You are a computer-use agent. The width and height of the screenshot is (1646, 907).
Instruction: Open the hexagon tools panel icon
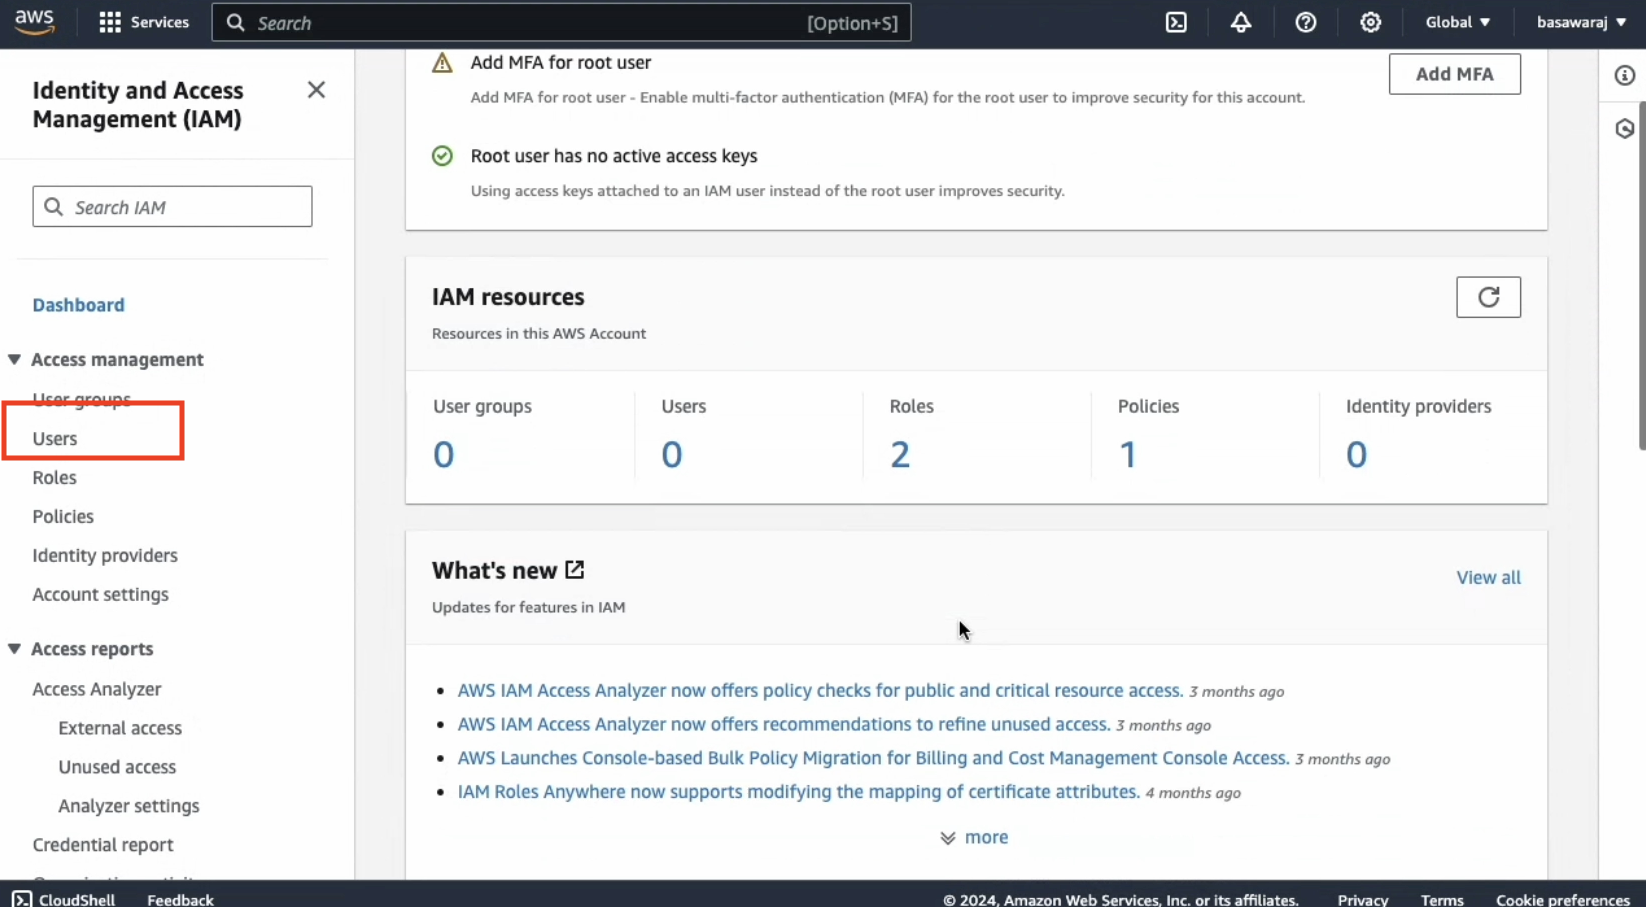[x=1624, y=129]
